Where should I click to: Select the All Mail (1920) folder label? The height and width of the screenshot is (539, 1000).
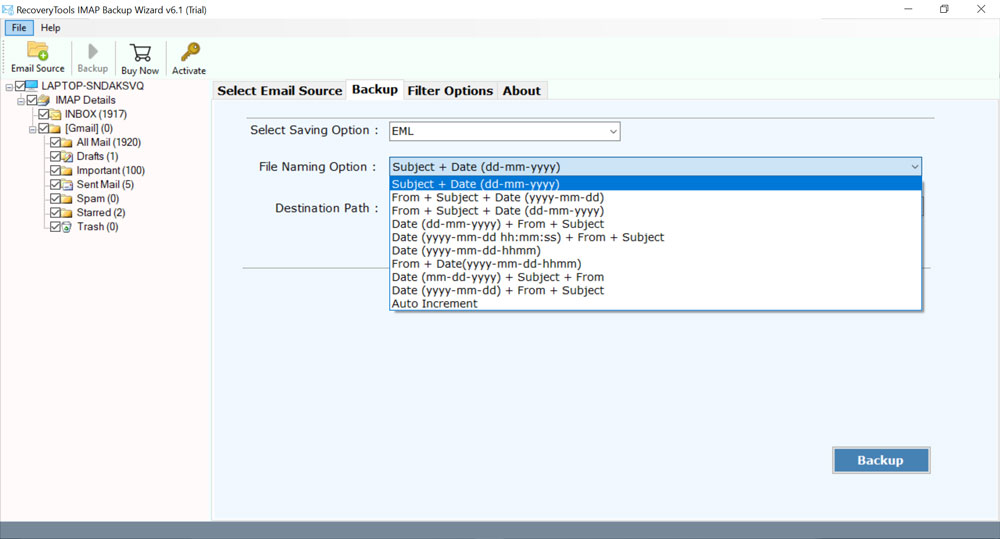[108, 142]
